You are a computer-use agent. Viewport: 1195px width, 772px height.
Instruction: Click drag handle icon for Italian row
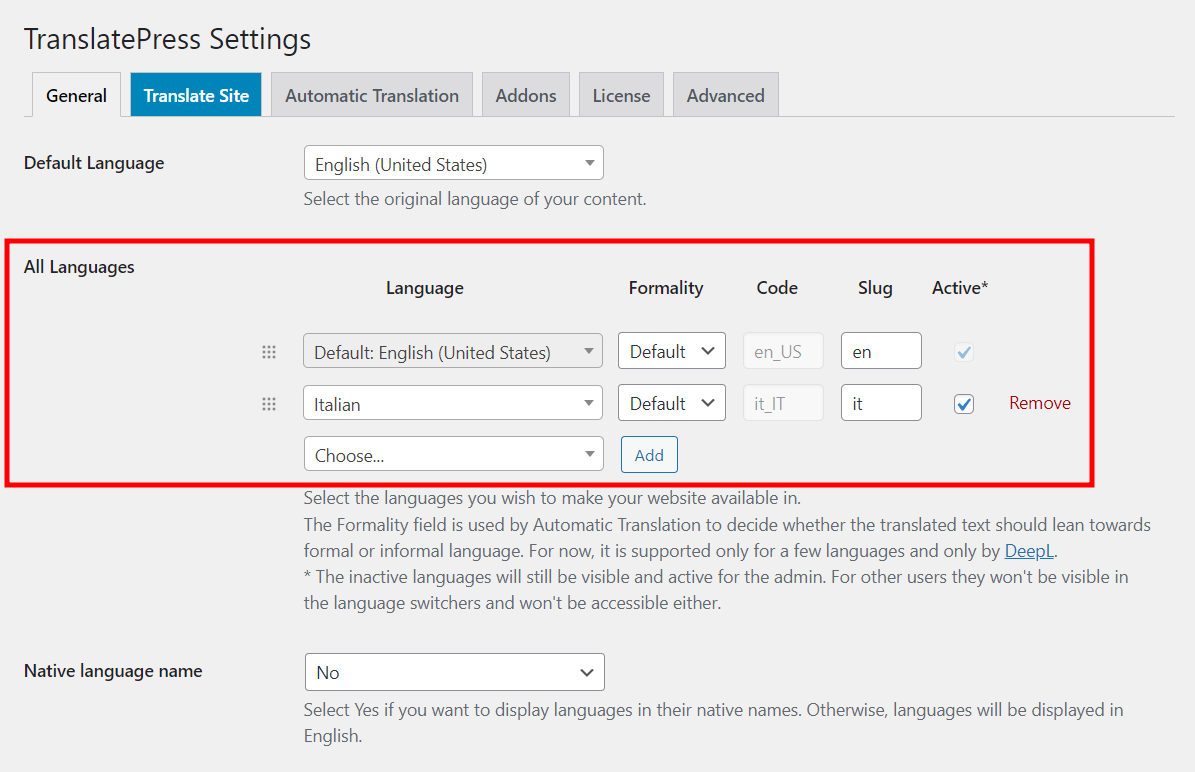click(269, 404)
